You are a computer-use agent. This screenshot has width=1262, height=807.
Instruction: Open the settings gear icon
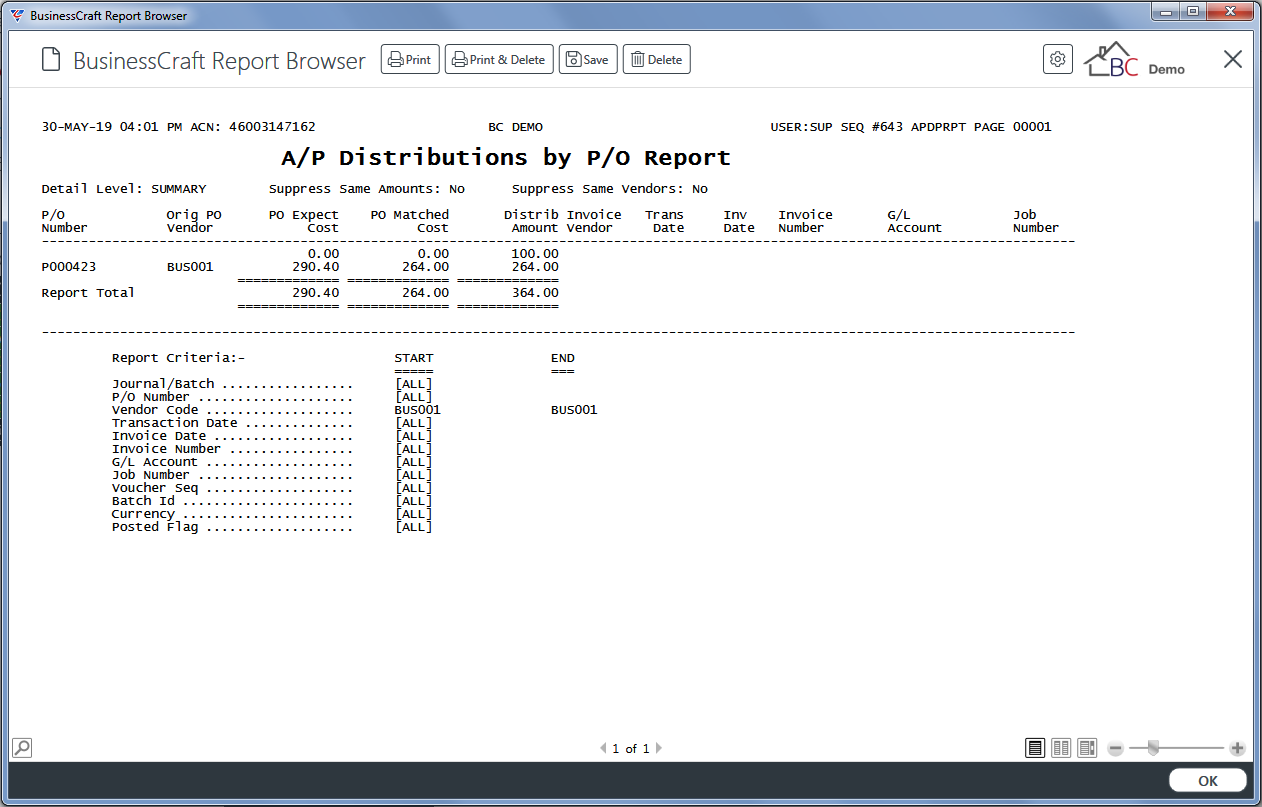(x=1057, y=60)
